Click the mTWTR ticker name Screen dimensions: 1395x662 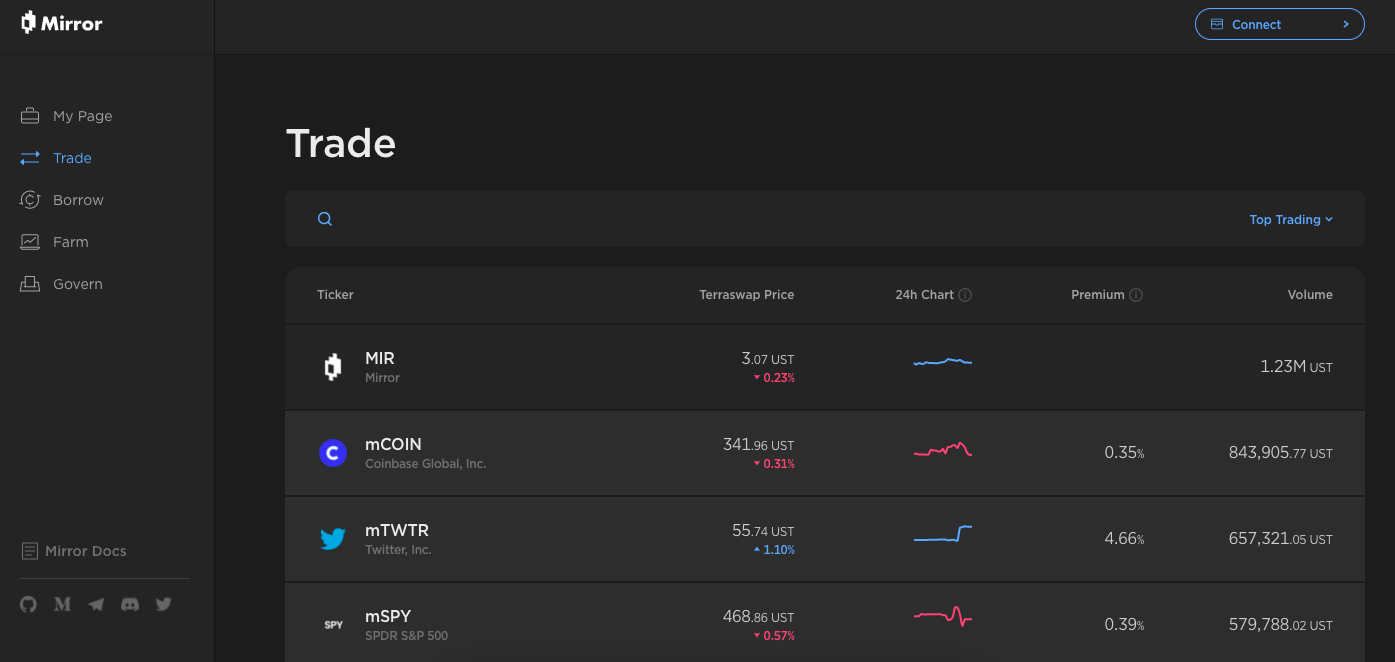tap(397, 530)
